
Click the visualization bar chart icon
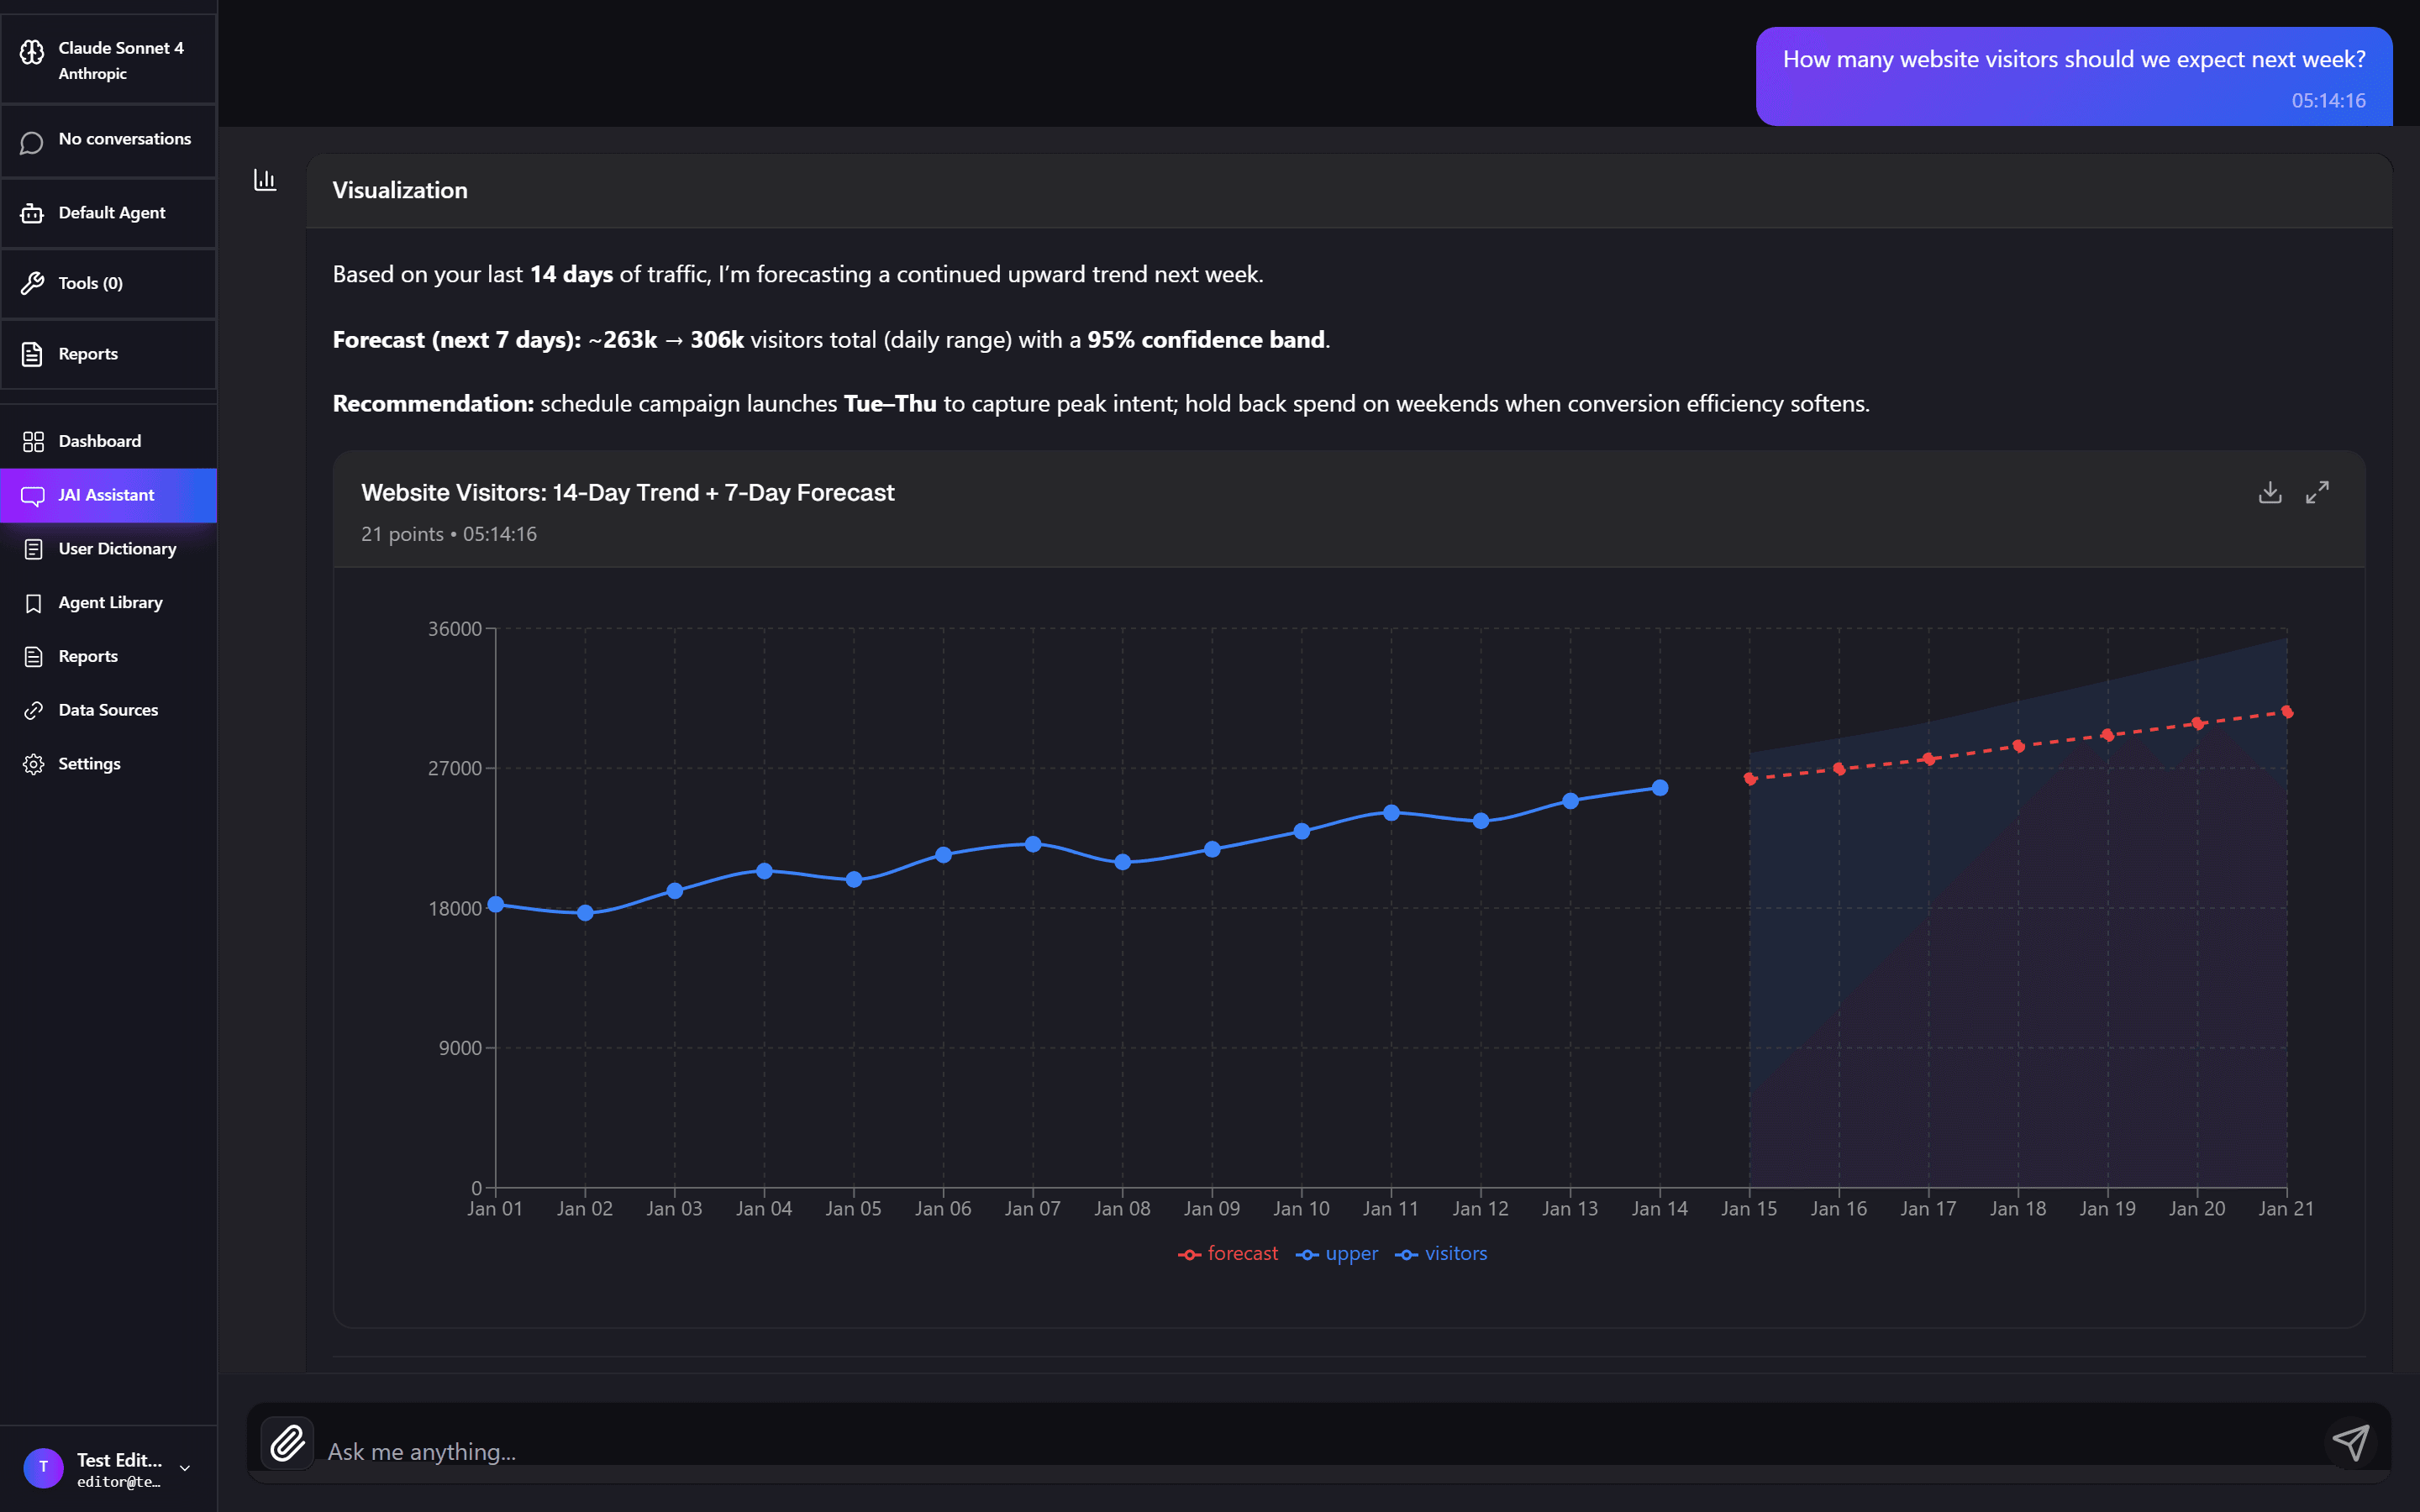264,180
